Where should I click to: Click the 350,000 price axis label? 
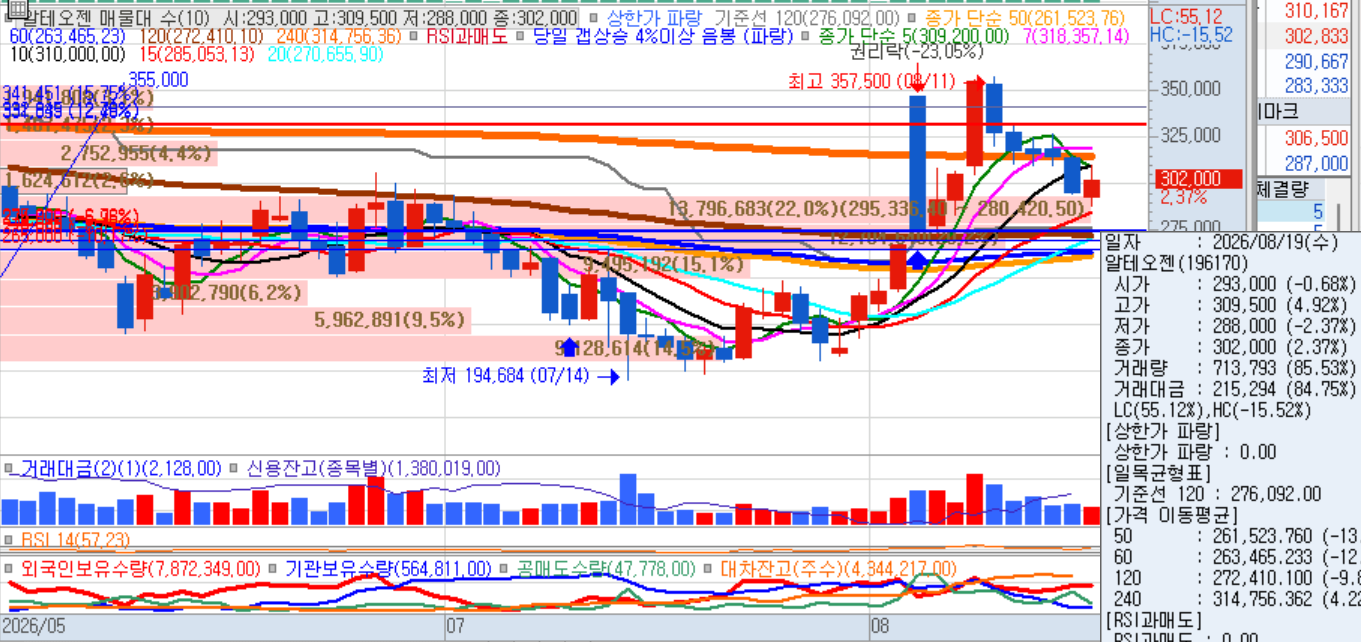1191,90
